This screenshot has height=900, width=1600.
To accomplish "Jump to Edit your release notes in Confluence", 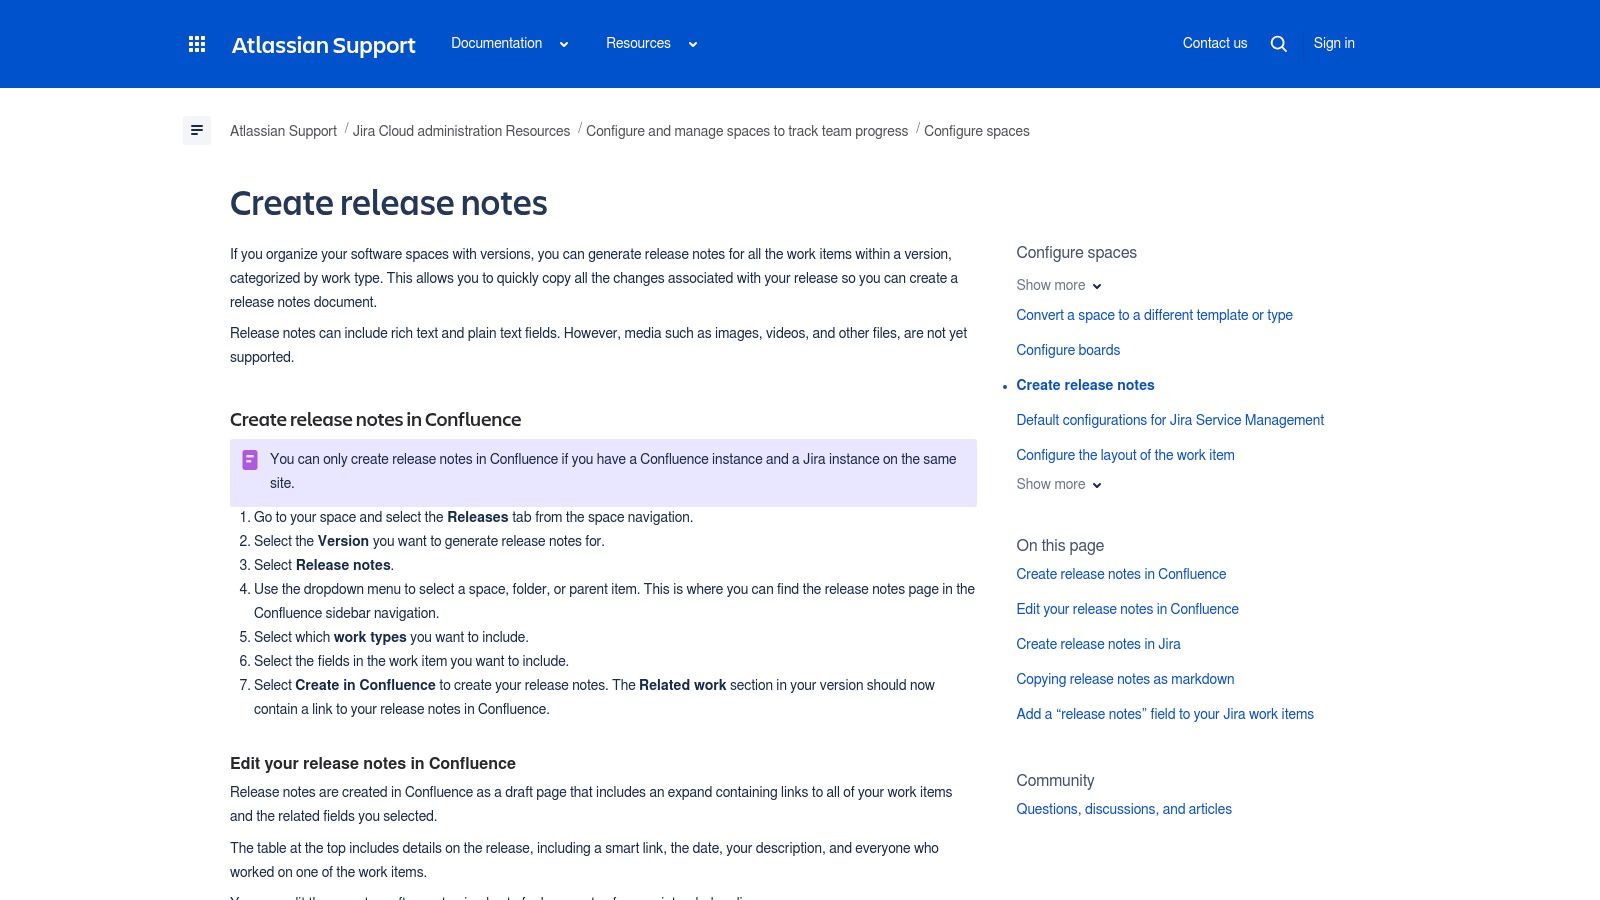I will 1127,609.
